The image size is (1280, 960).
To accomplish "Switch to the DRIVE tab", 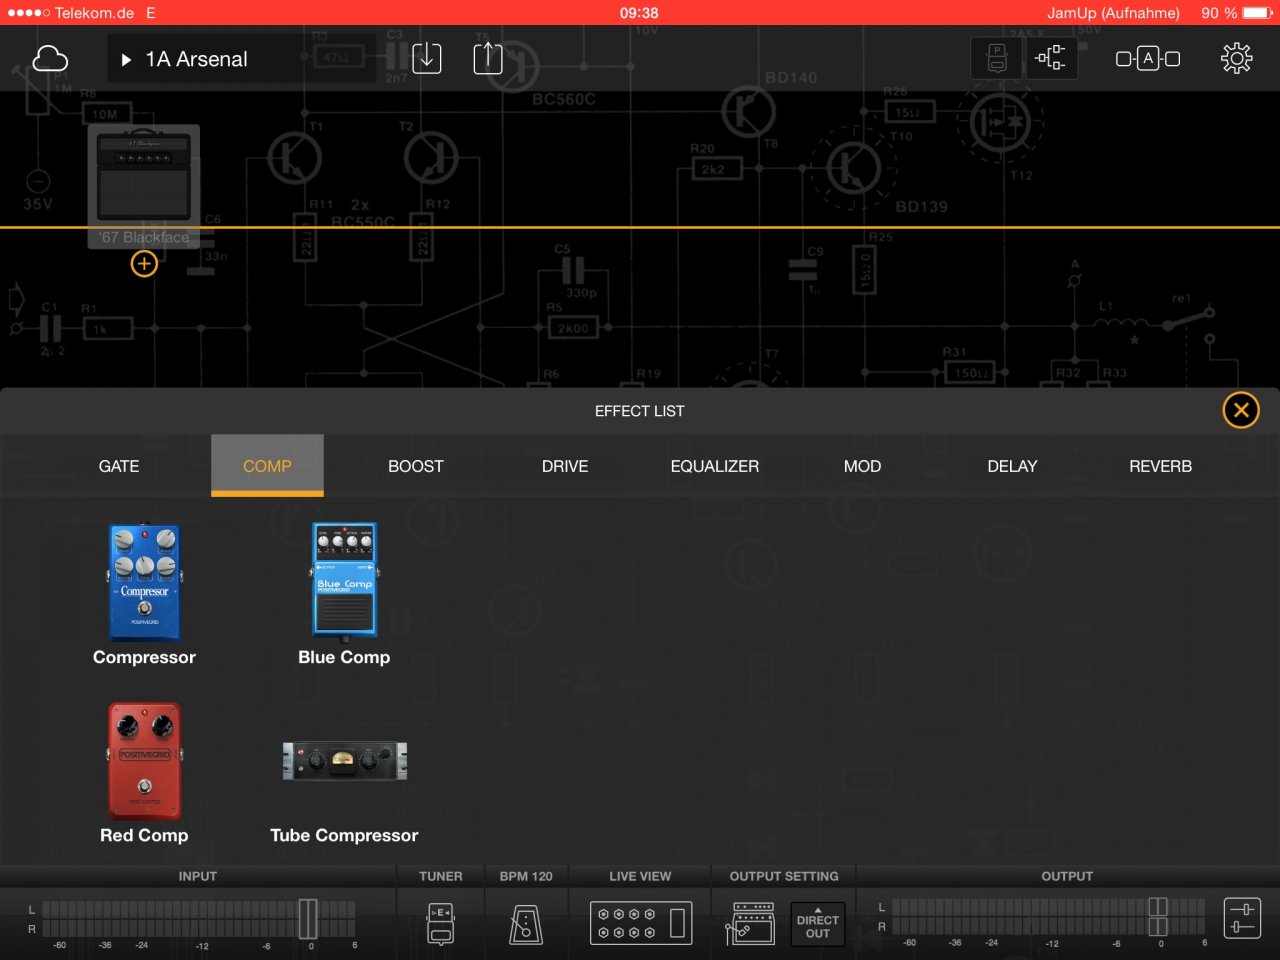I will [565, 466].
